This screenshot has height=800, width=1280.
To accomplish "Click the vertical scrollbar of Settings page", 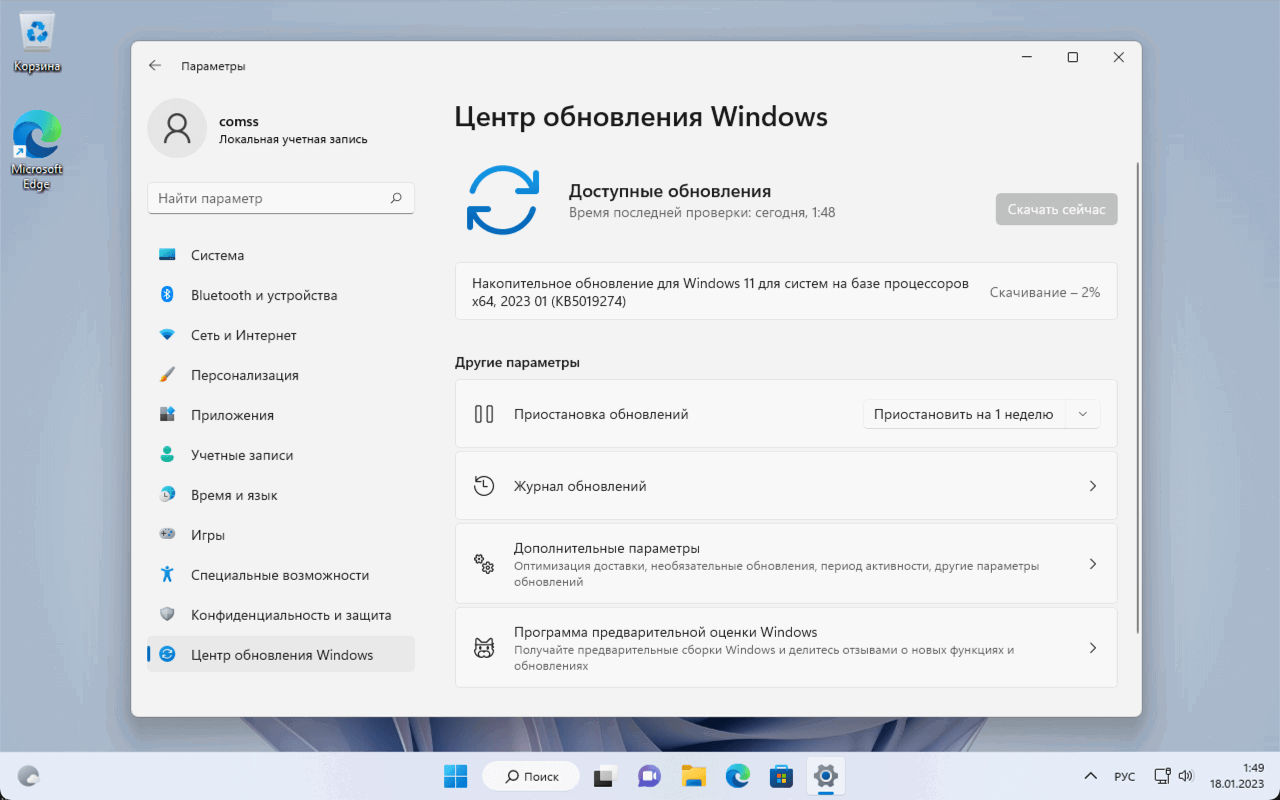I will click(1136, 396).
